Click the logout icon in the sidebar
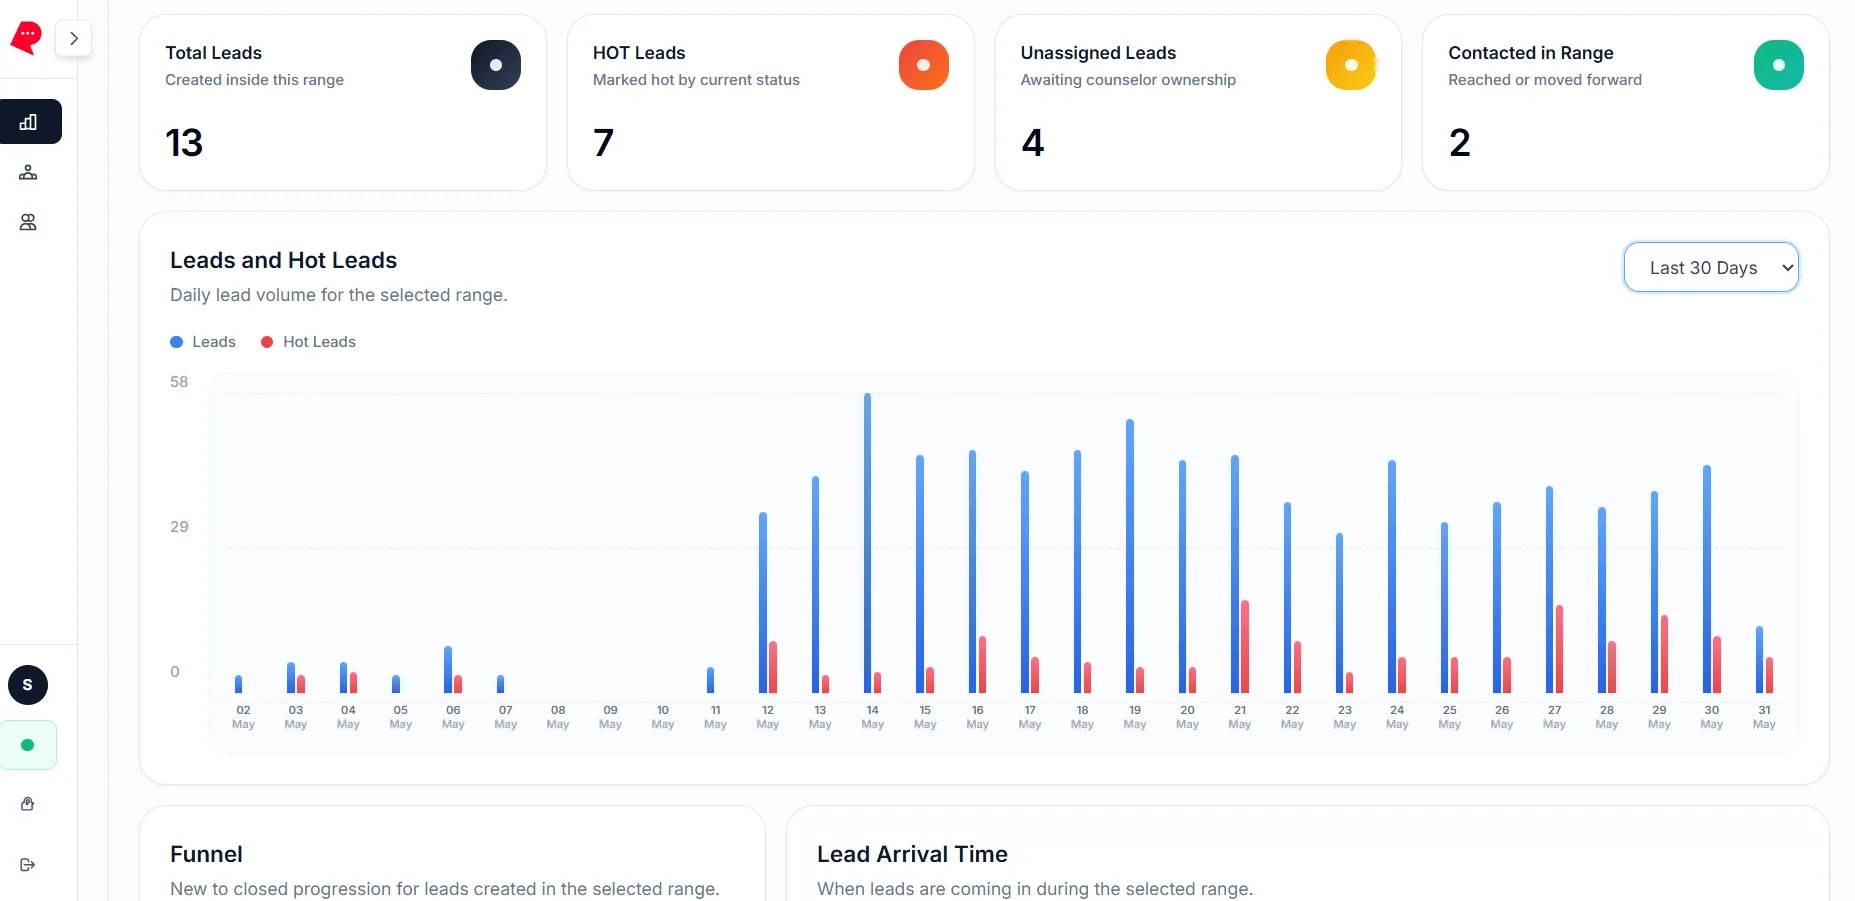Screen dimensions: 1855x901 [28, 865]
